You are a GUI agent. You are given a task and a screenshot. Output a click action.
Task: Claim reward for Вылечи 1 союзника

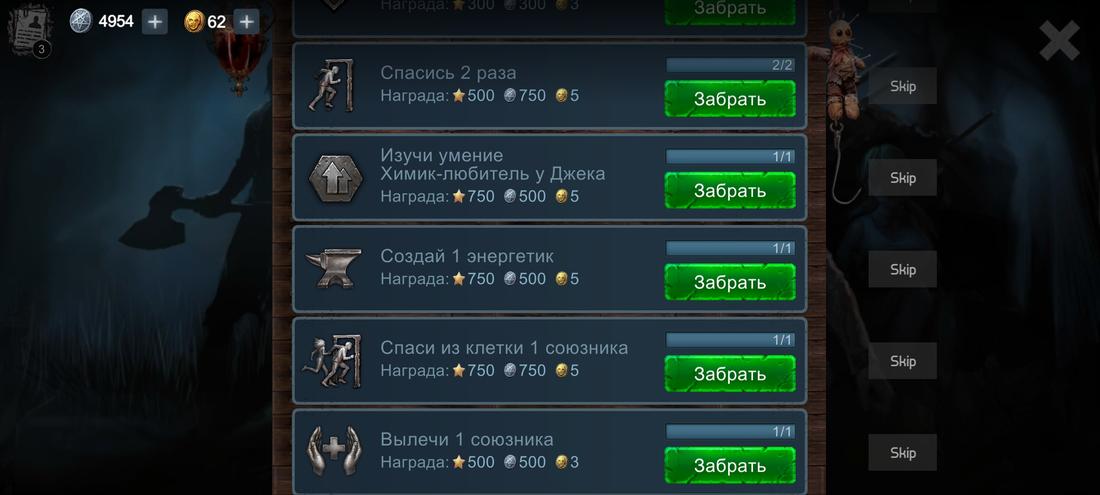pyautogui.click(x=730, y=465)
